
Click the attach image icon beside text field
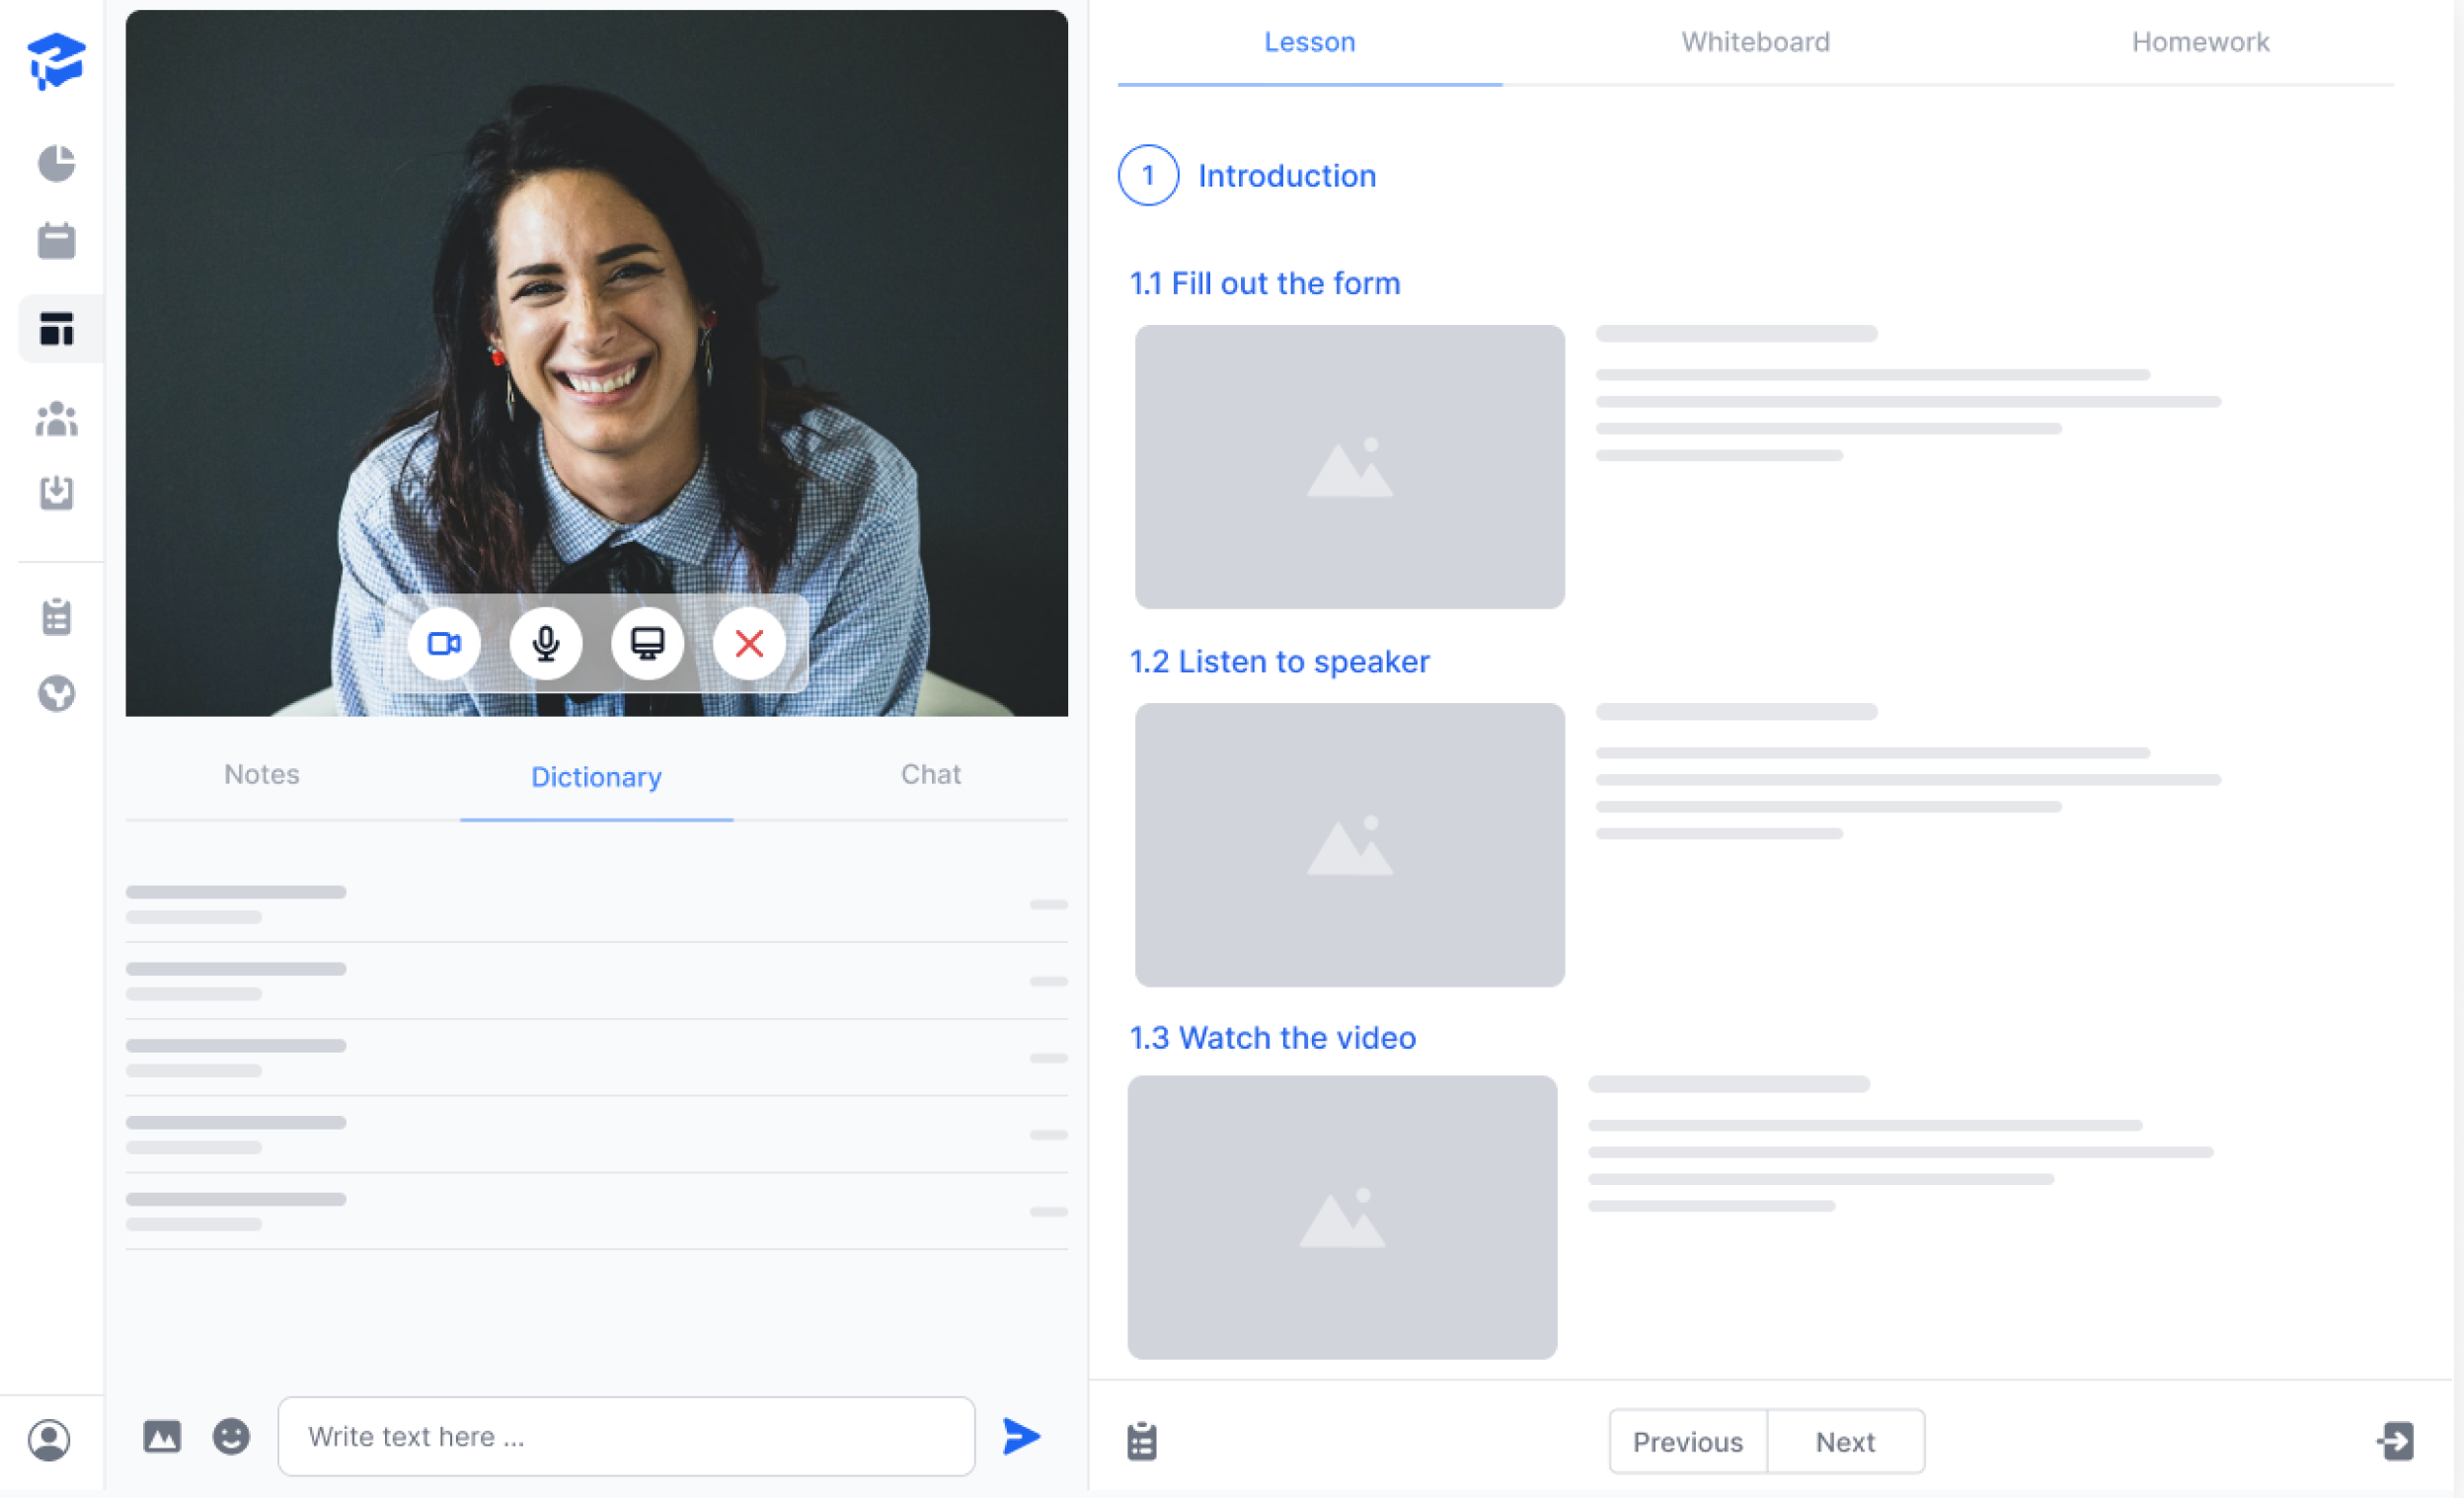(x=161, y=1437)
